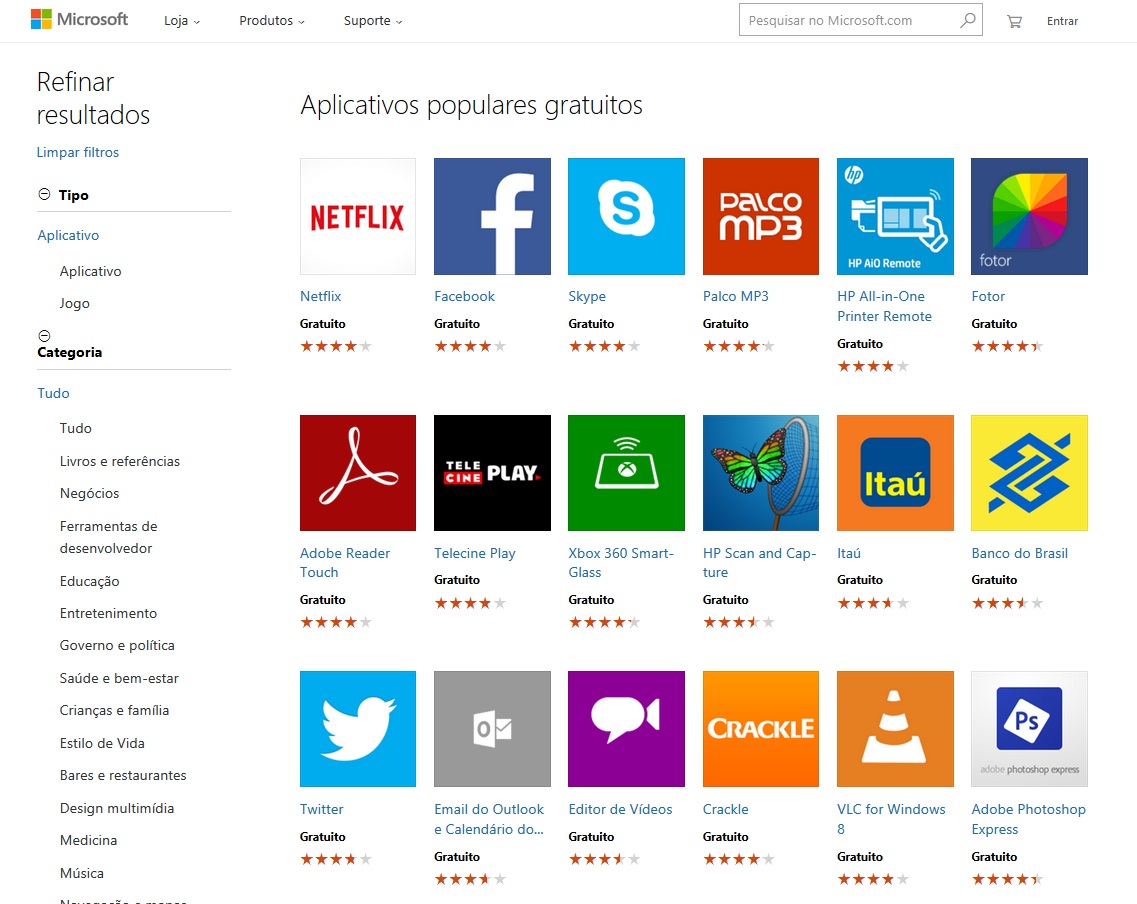Open the VLC for Windows 8 link
Image resolution: width=1137 pixels, height=904 pixels.
[891, 819]
